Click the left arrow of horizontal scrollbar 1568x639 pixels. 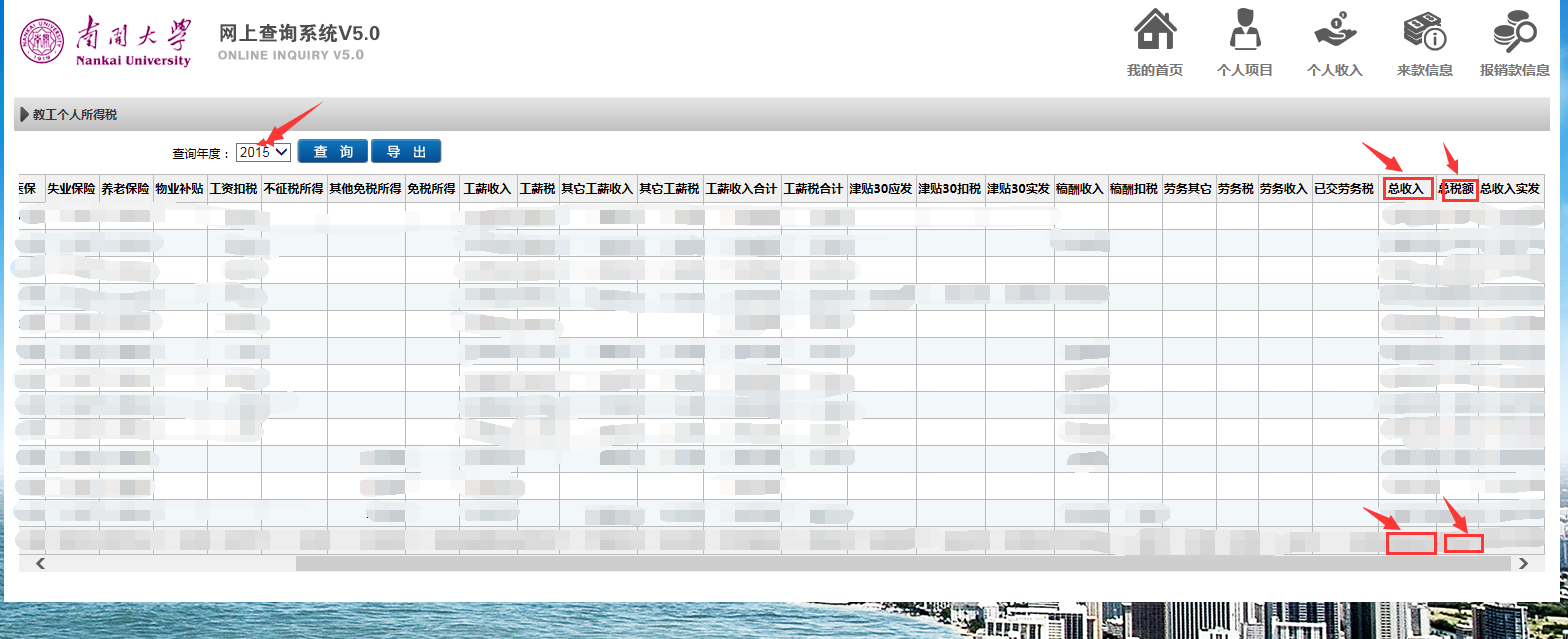pos(41,564)
